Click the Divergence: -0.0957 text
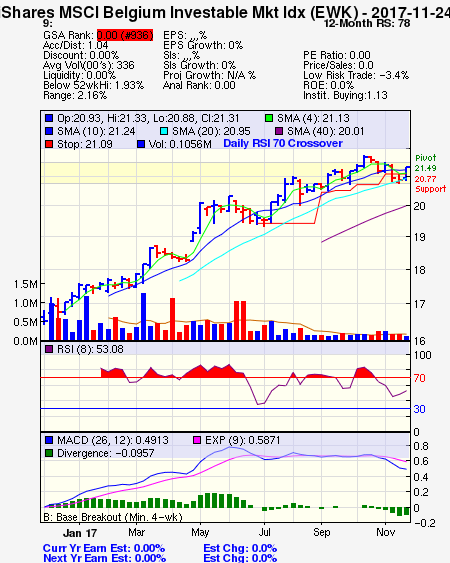 [106, 453]
